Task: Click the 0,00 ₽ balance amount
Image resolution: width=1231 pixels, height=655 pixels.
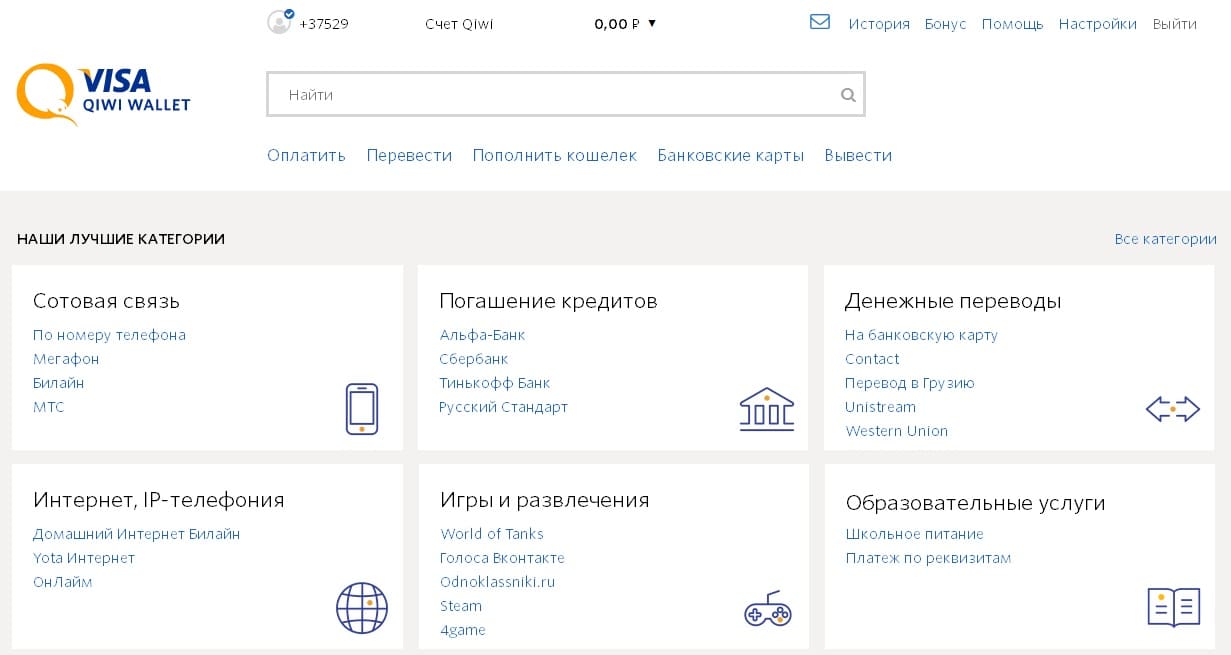Action: tap(617, 24)
